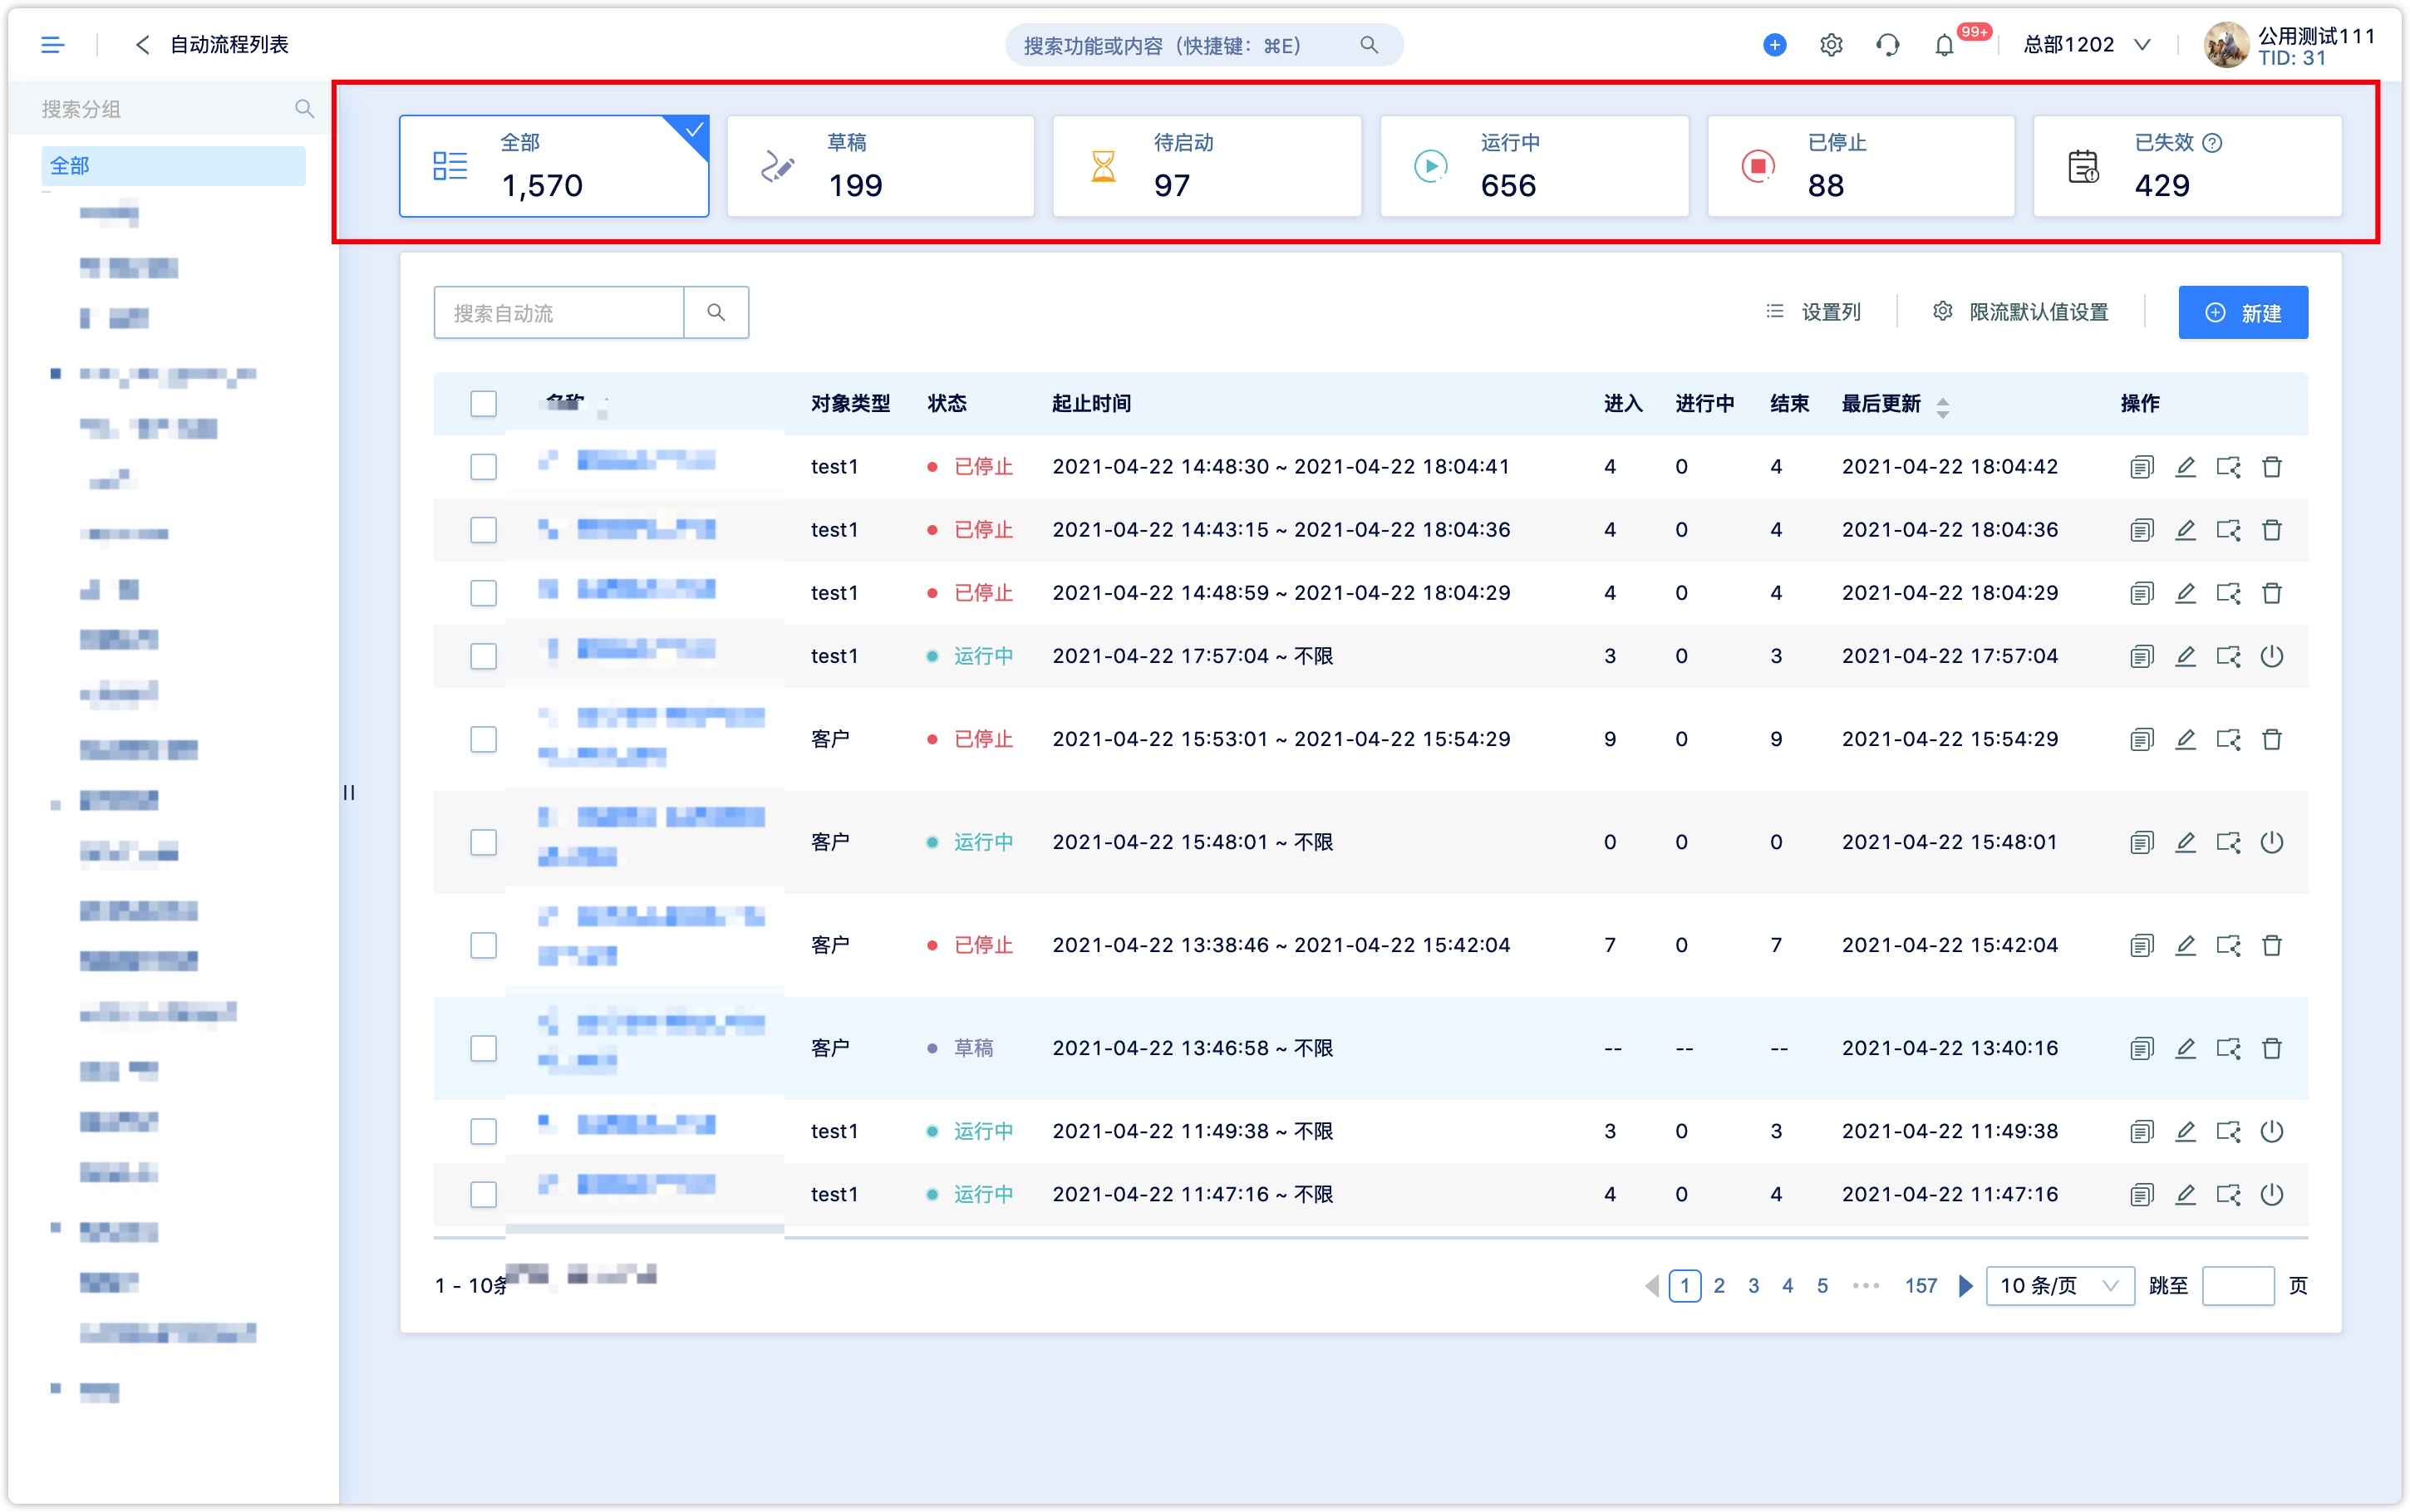This screenshot has height=1512, width=2410.
Task: Open the 总部1202 organization dropdown
Action: [x=2086, y=45]
